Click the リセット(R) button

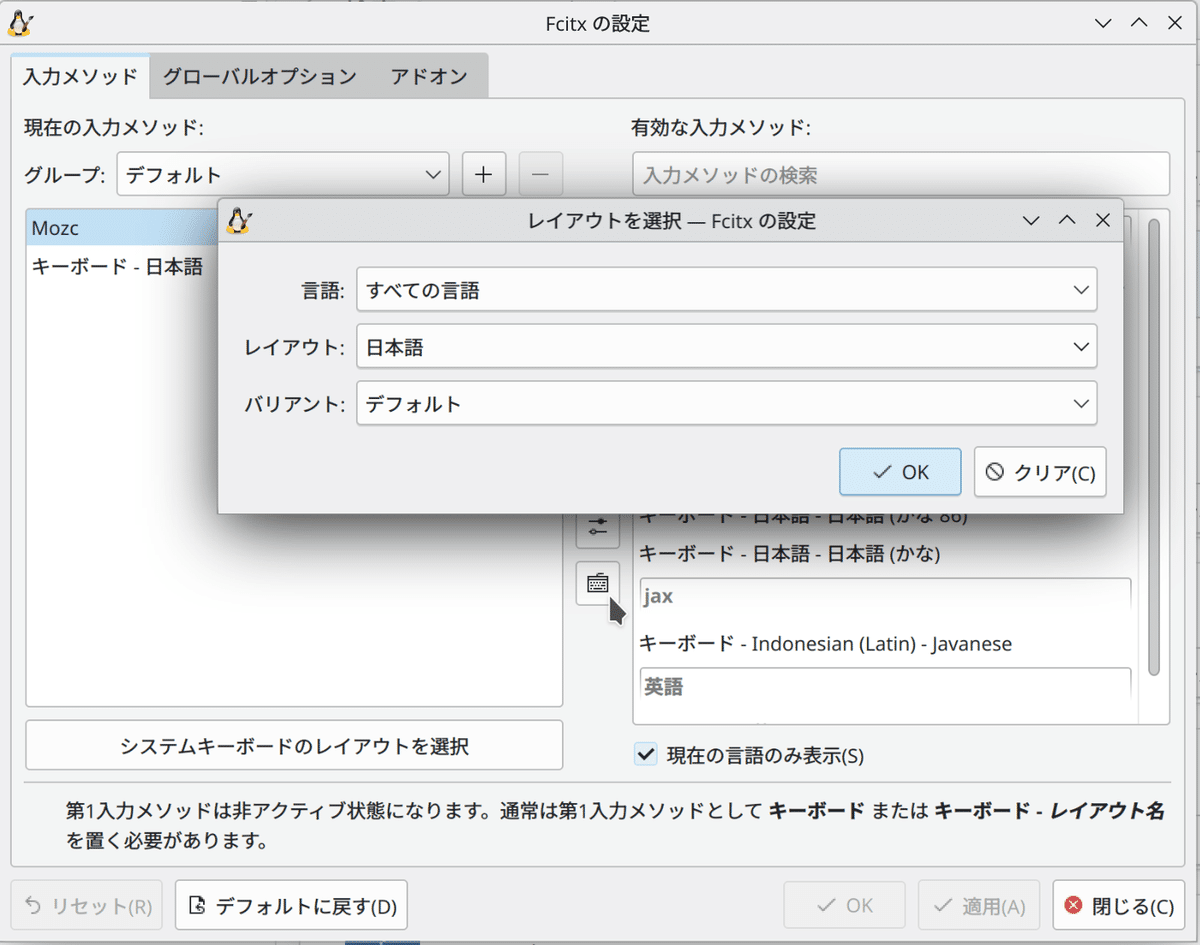(88, 906)
